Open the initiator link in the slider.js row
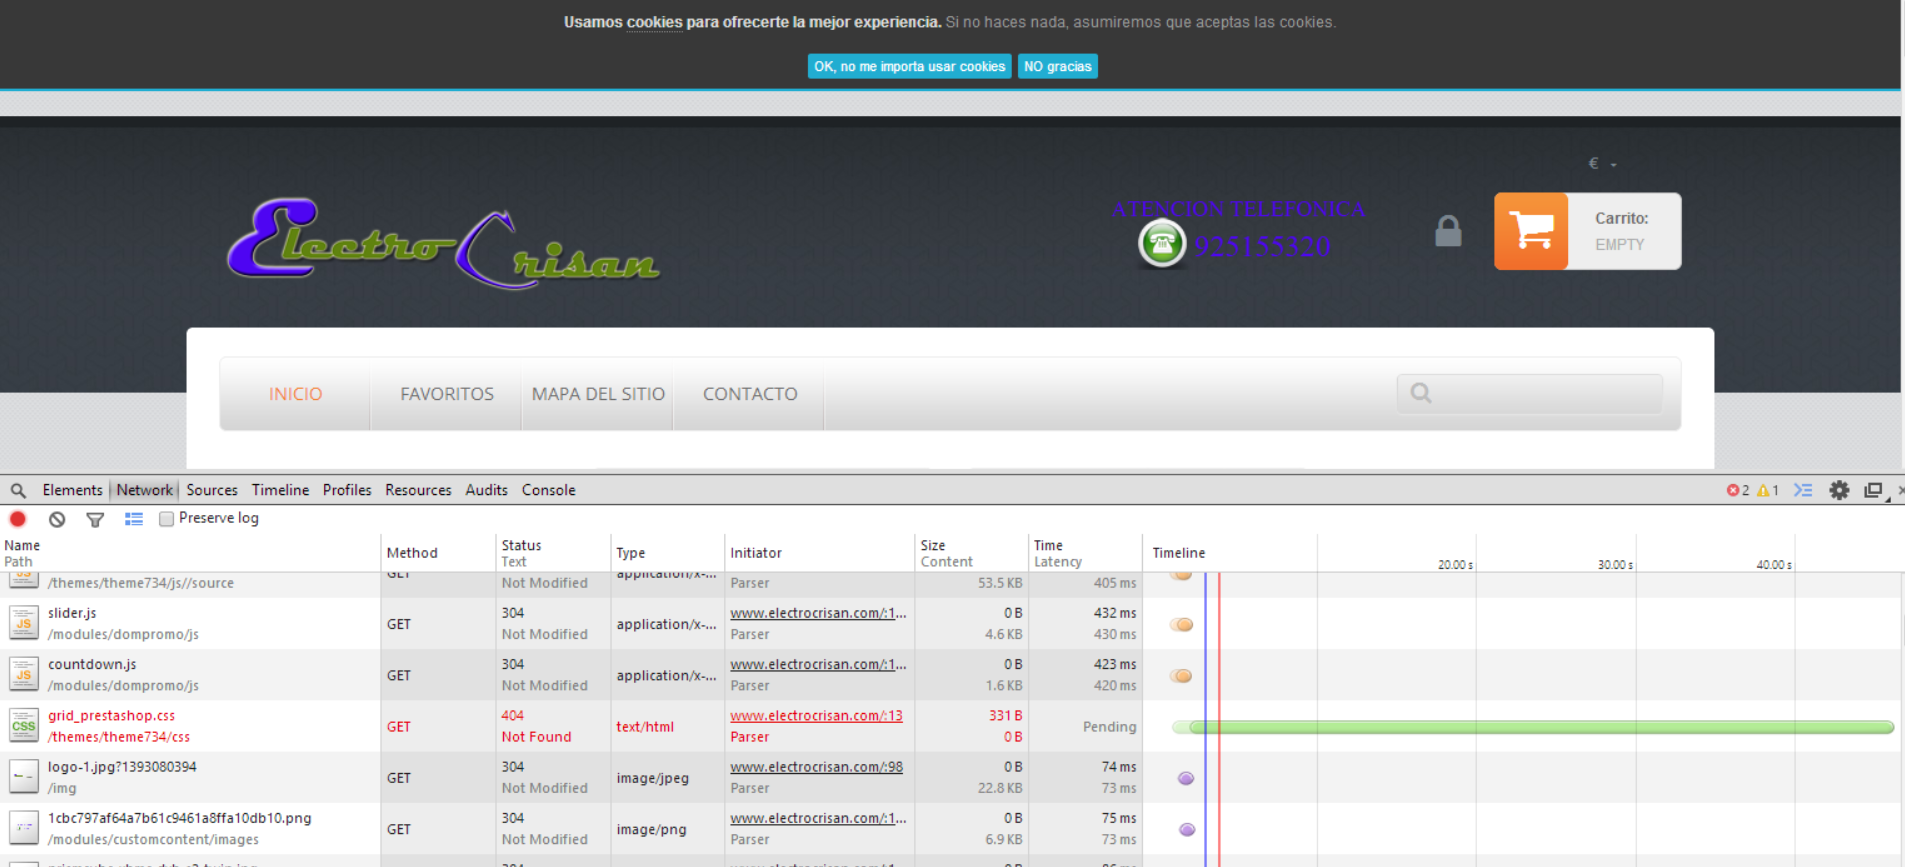The image size is (1905, 867). (818, 613)
